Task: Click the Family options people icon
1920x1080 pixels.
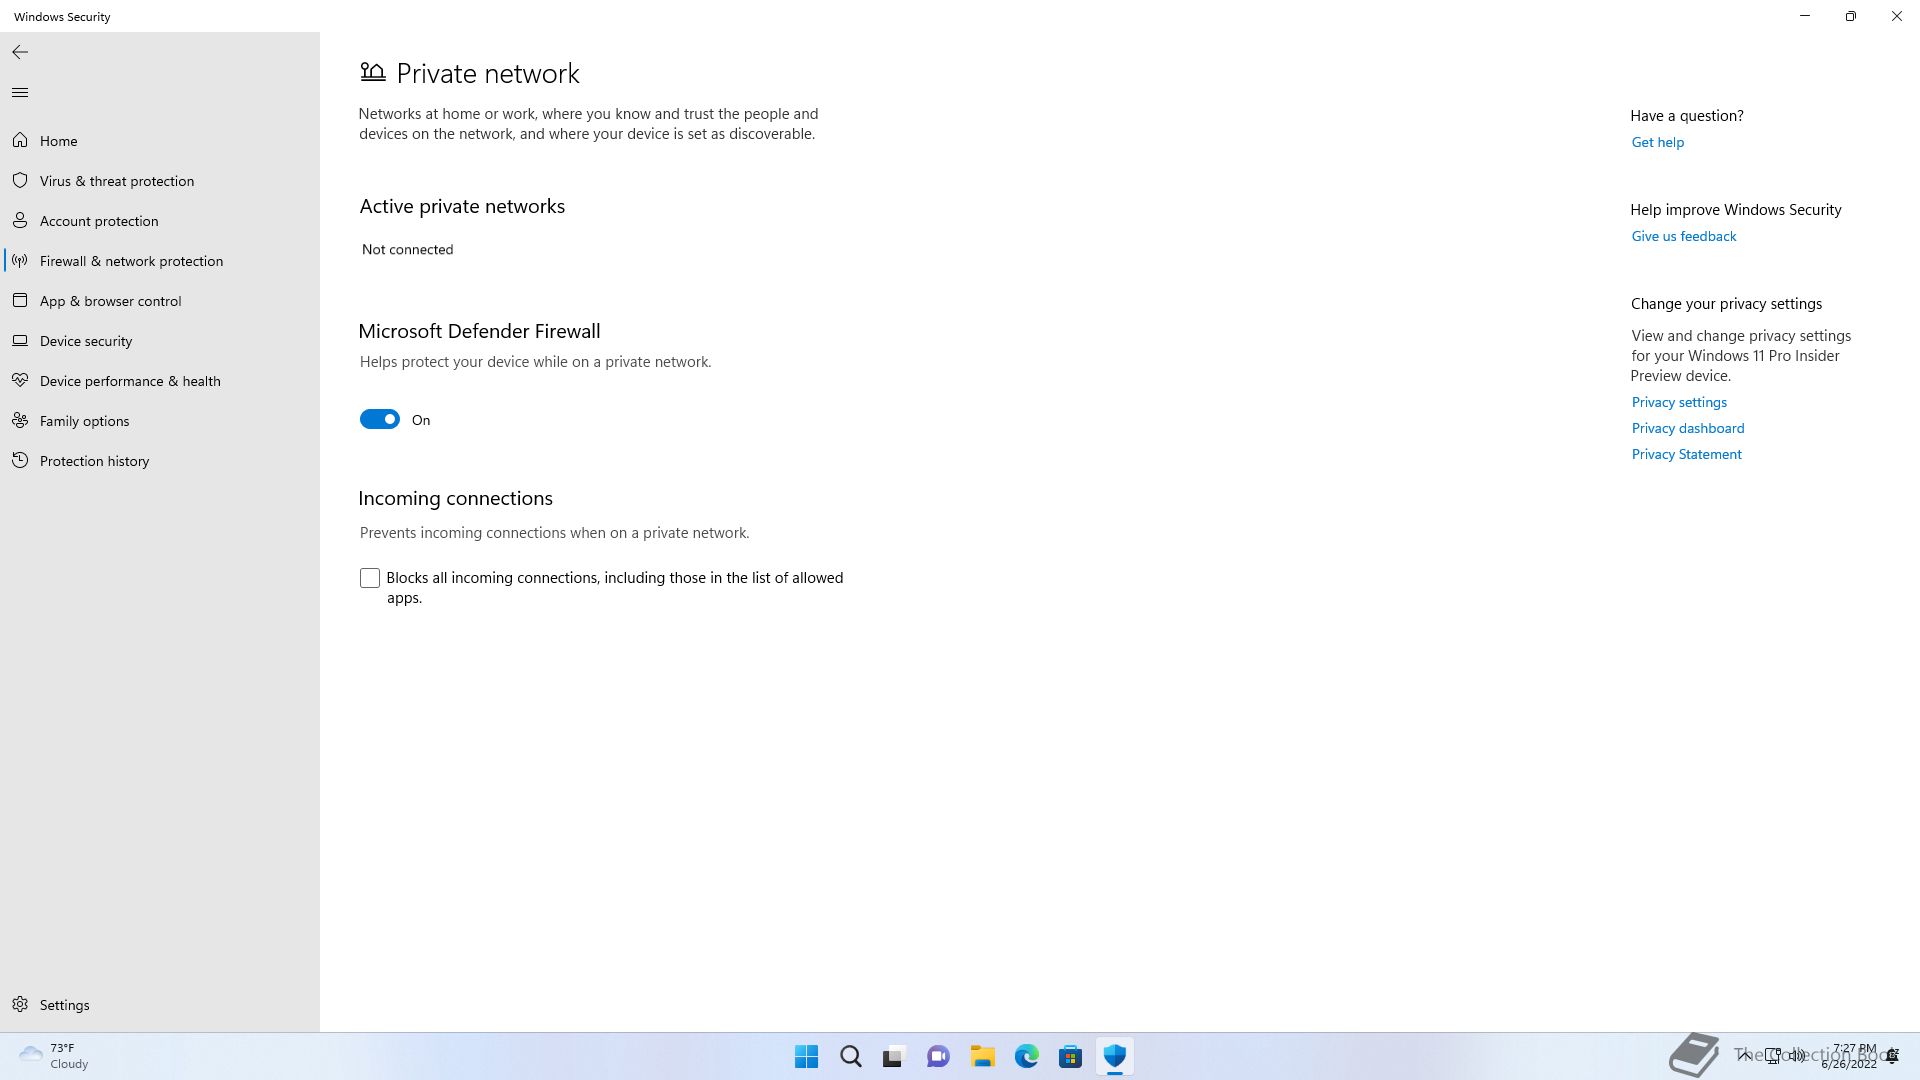Action: click(20, 421)
